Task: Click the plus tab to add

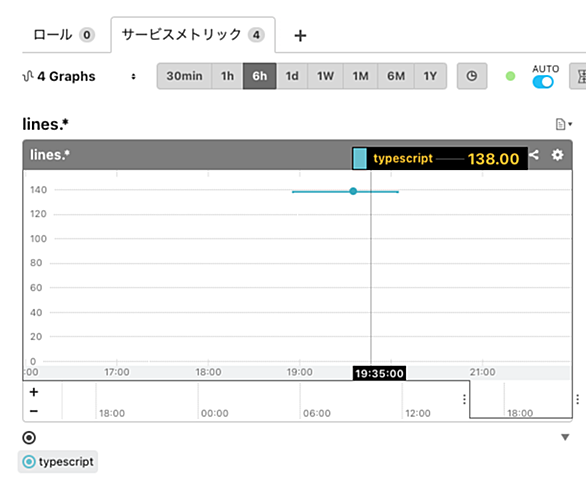Action: click(300, 35)
